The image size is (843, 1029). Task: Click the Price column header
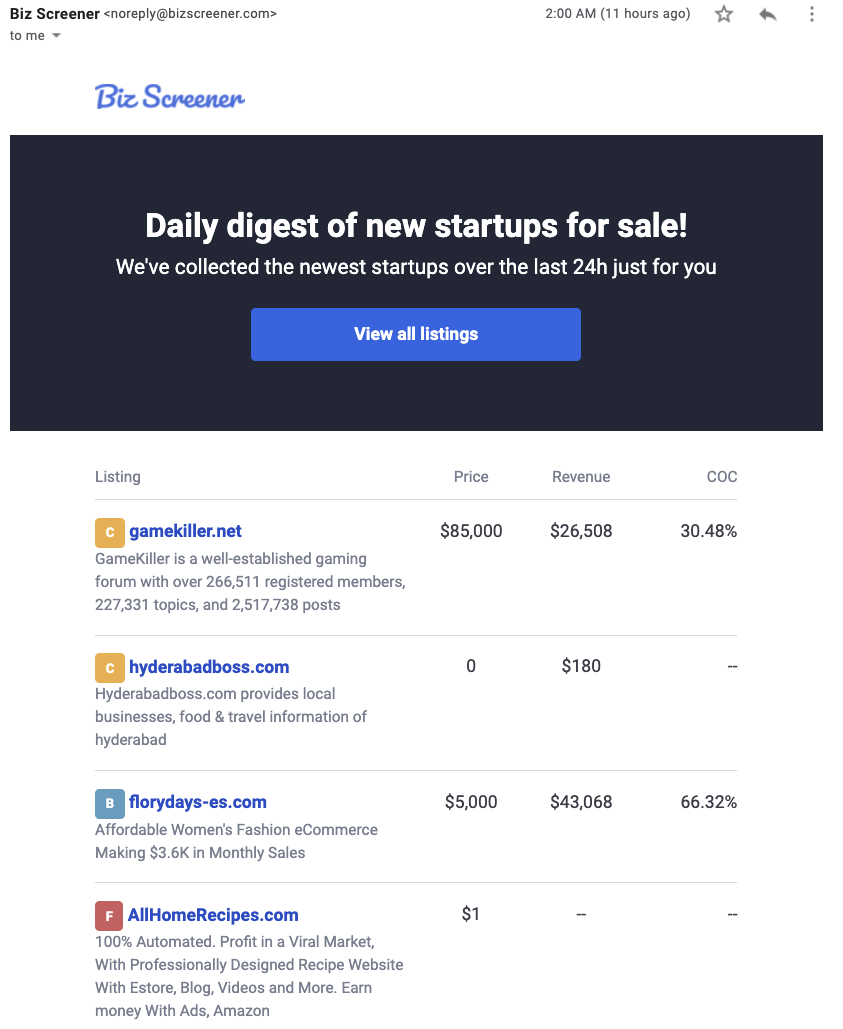coord(471,477)
